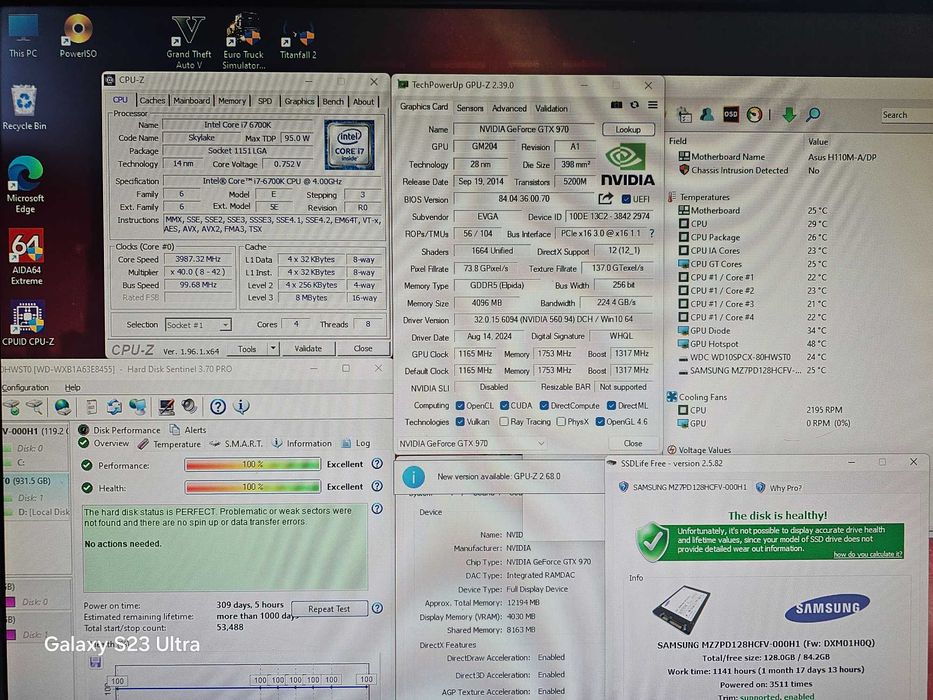Open the PowerISO desktop shortcut
933x700 pixels.
tap(78, 36)
